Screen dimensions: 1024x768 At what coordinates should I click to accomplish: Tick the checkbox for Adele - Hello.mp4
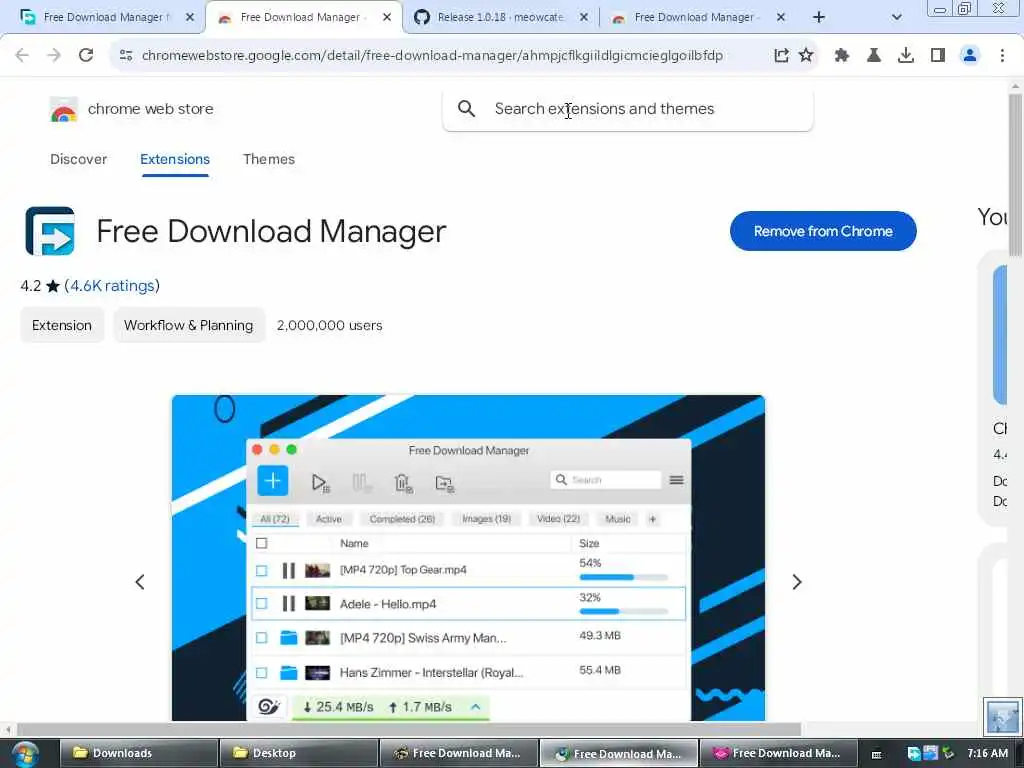pyautogui.click(x=262, y=604)
